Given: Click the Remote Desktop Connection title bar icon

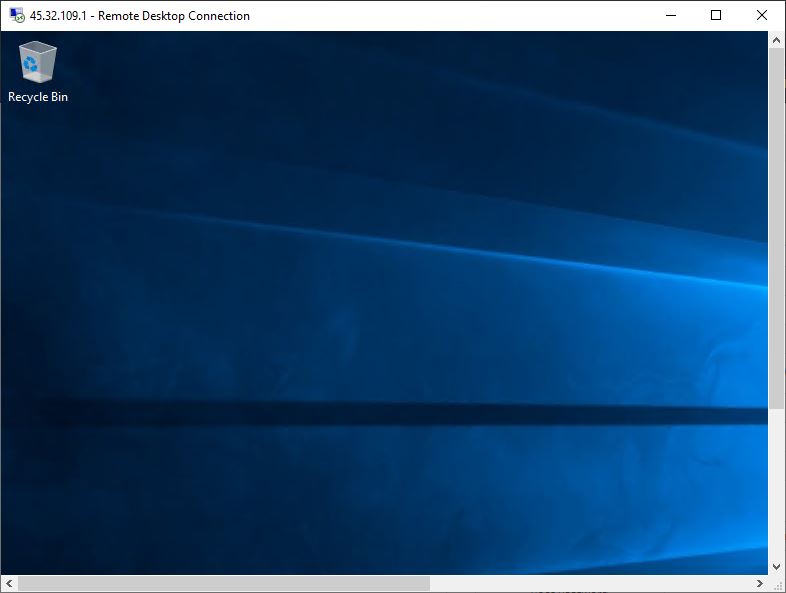Looking at the screenshot, I should coord(17,16).
